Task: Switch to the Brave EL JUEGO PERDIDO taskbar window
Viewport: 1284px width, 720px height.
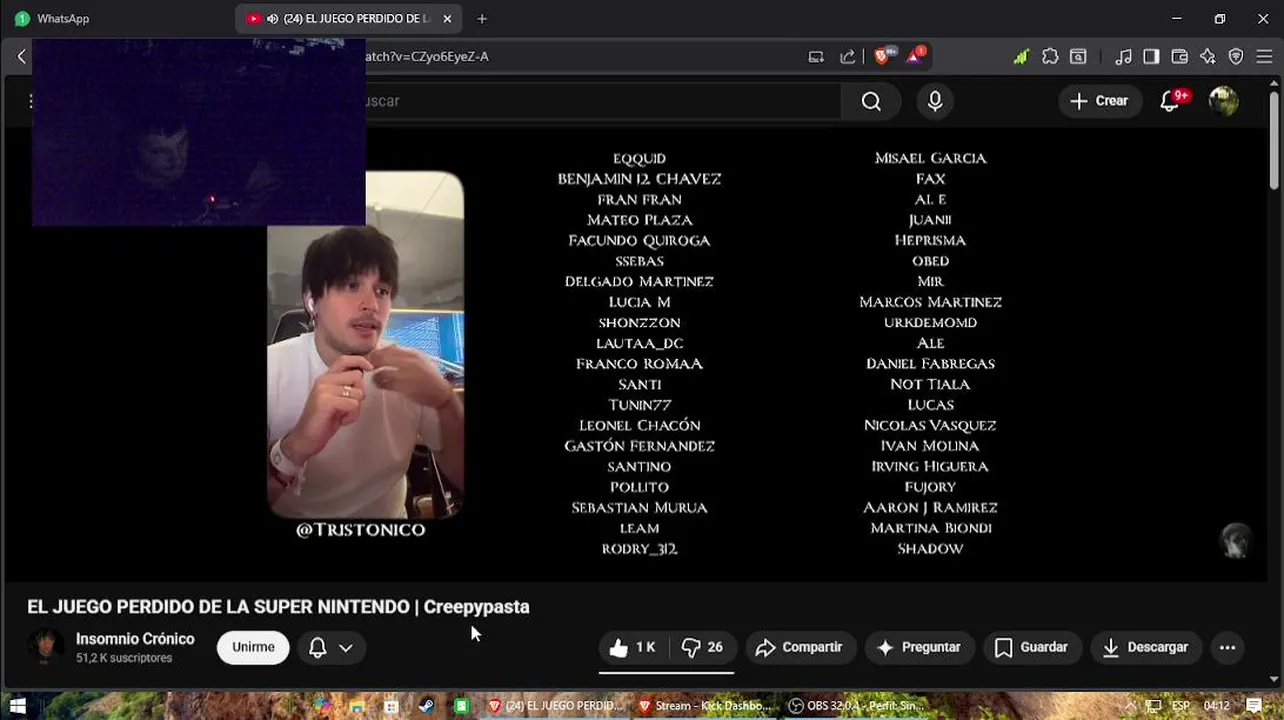Action: click(x=555, y=706)
